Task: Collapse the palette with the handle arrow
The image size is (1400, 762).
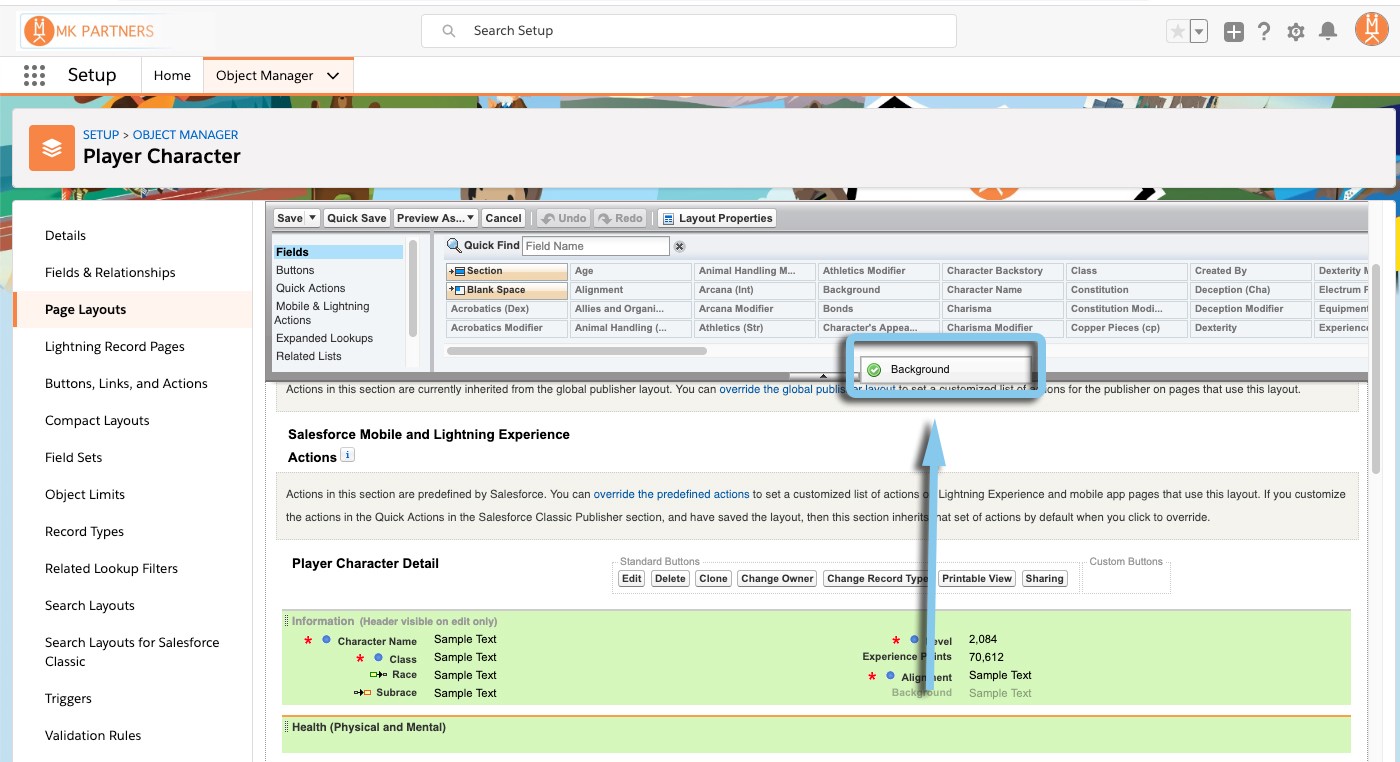Action: pos(822,376)
